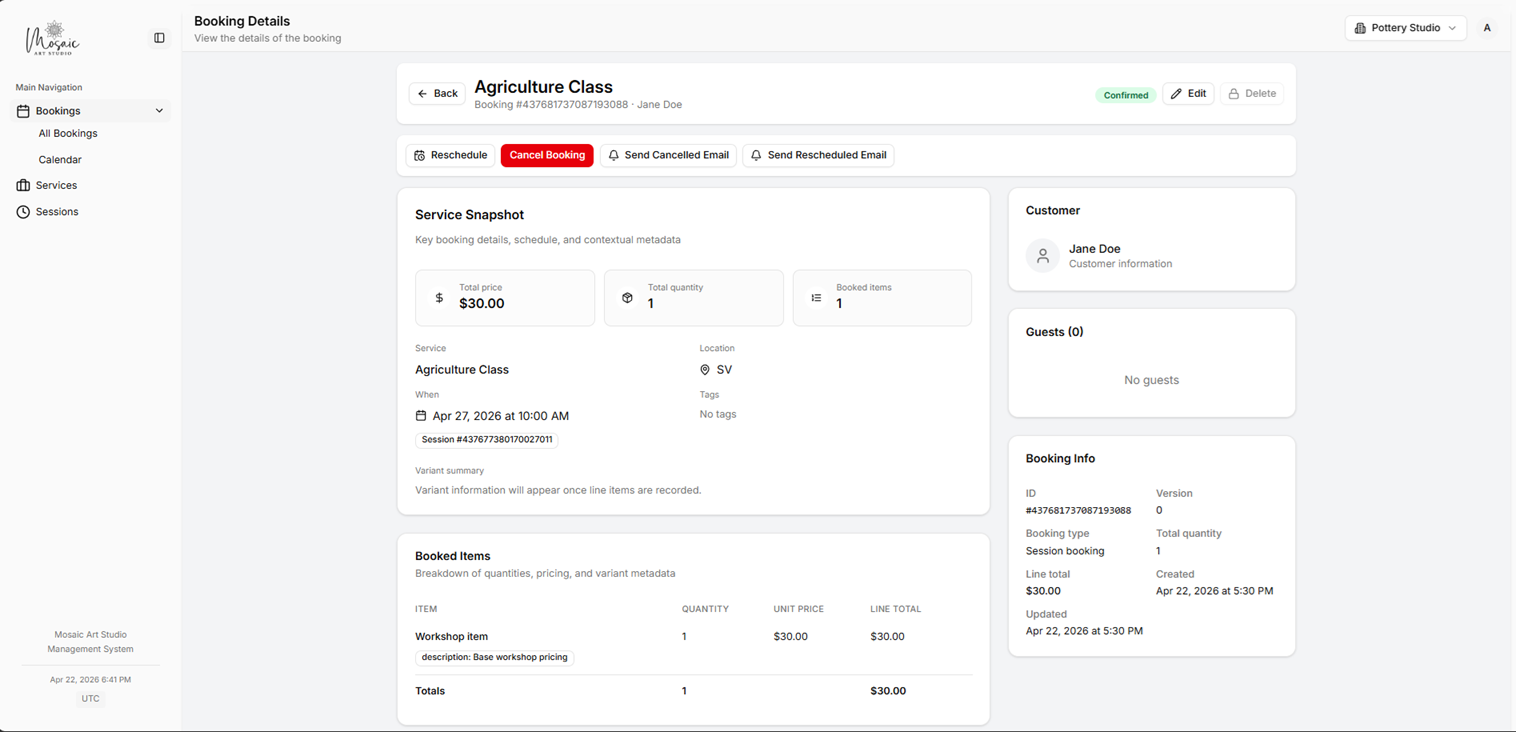The image size is (1516, 732).
Task: Click the dollar sign Total price icon
Action: coord(439,298)
